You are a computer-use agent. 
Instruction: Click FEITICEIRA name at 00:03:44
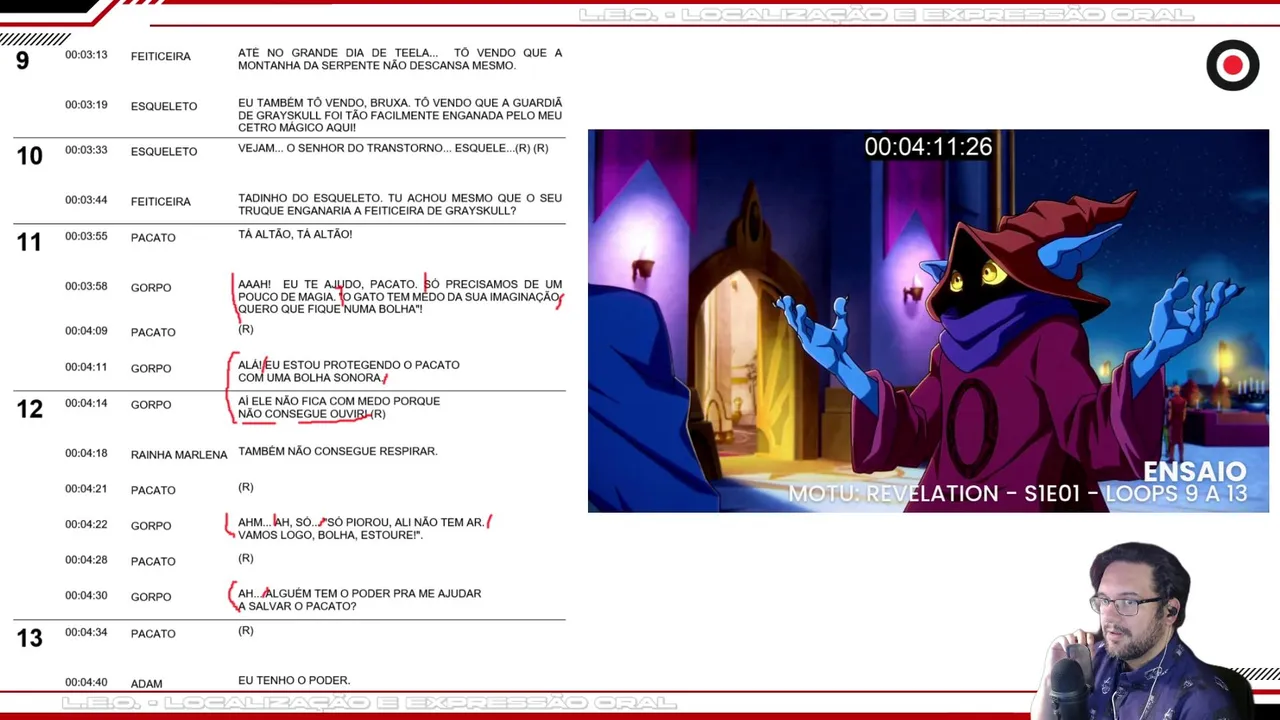tap(160, 202)
